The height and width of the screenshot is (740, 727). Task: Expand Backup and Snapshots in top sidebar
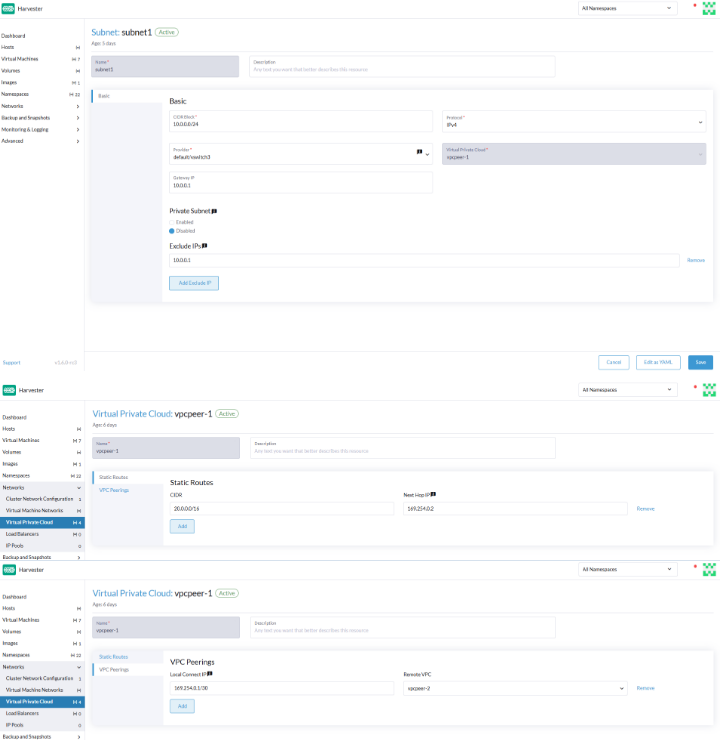click(40, 117)
